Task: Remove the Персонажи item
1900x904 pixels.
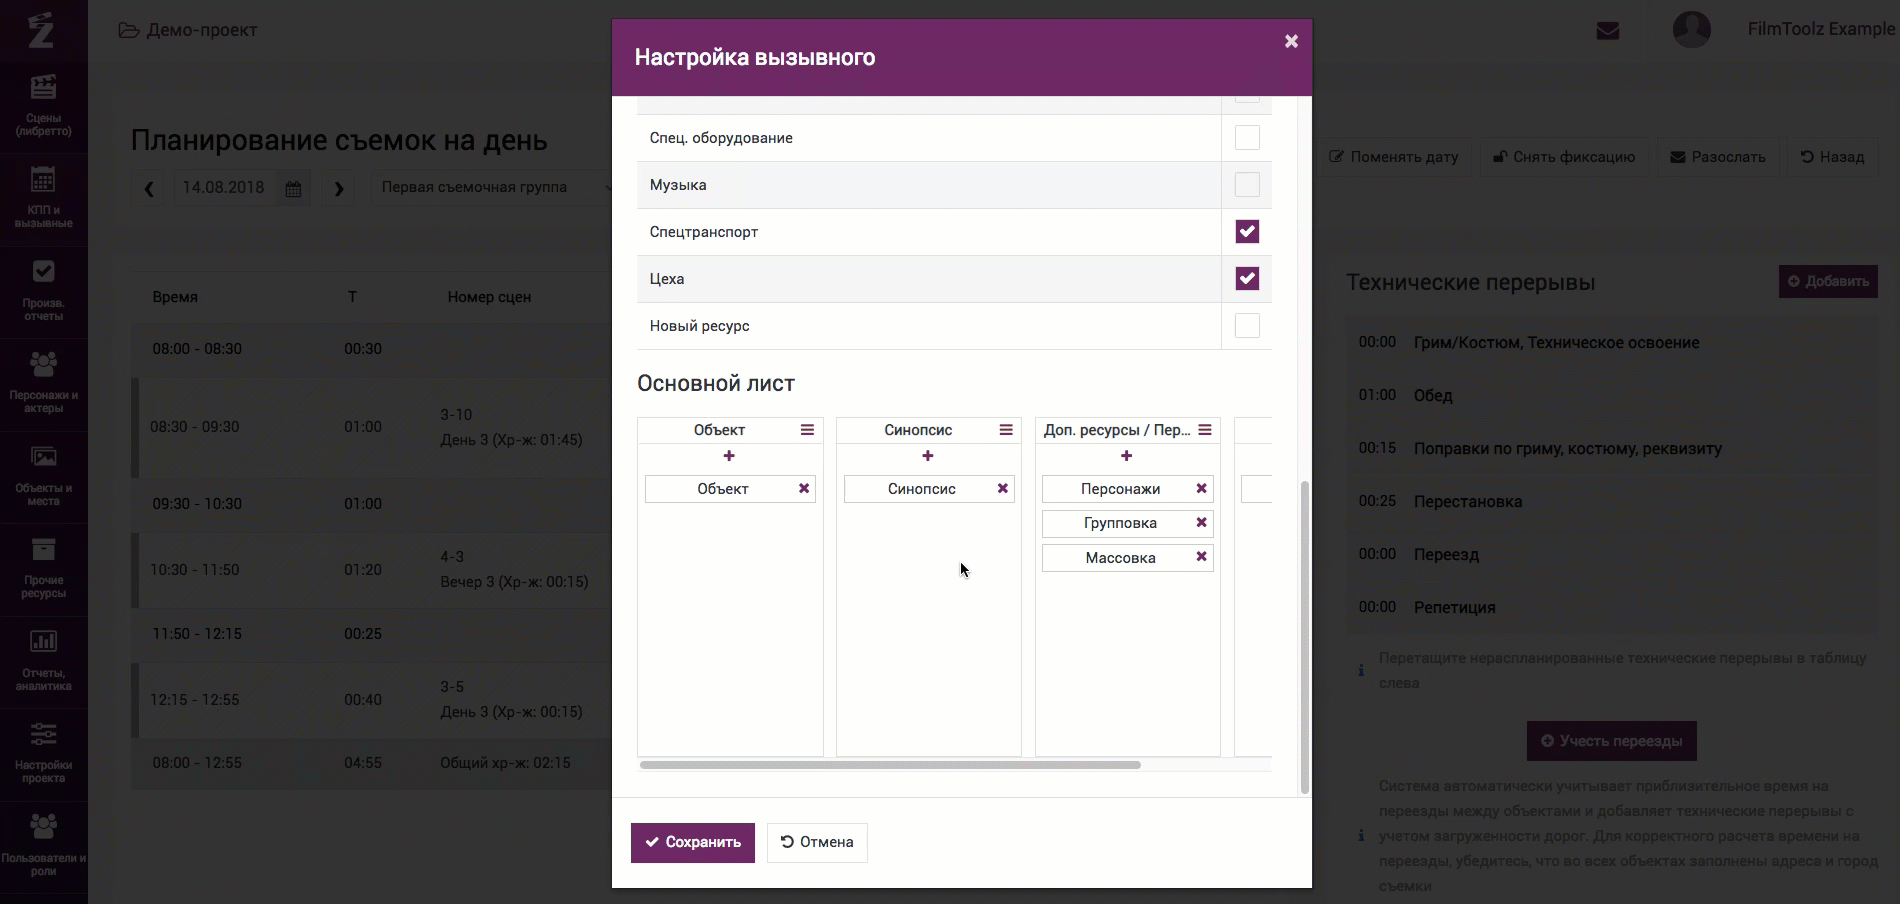Action: click(x=1202, y=489)
